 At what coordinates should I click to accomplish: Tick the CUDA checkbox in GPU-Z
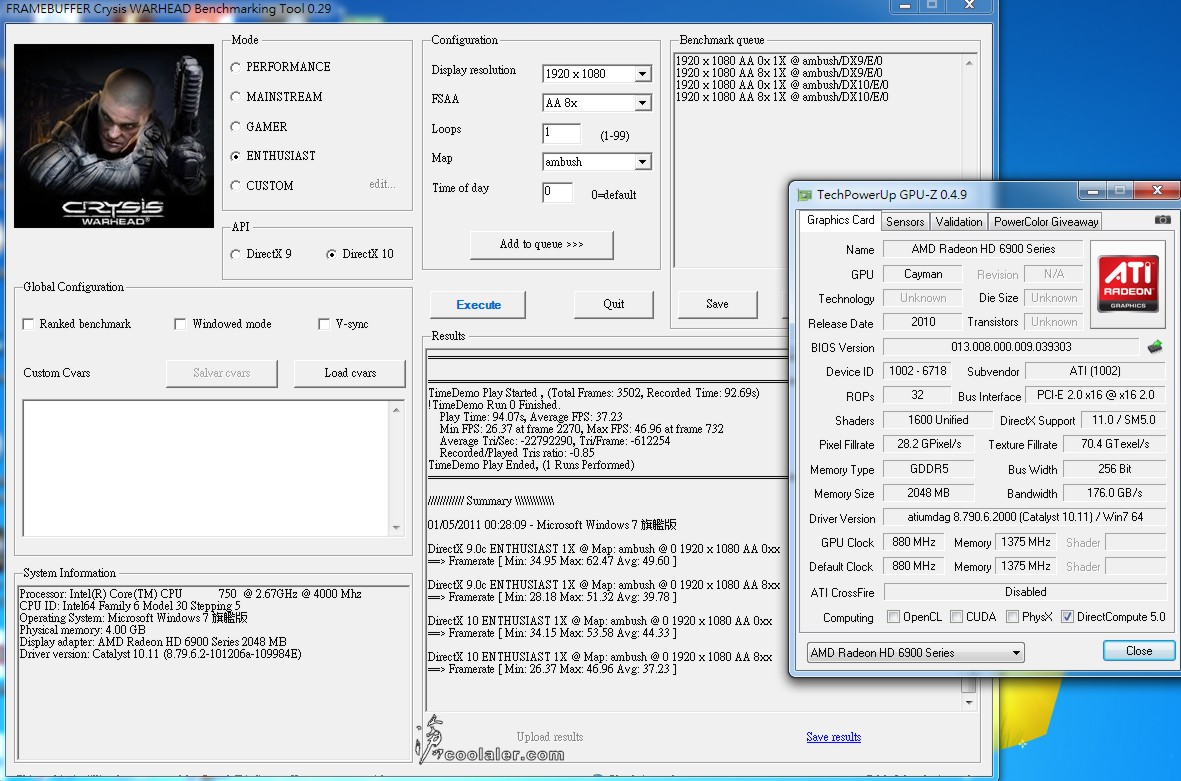click(x=957, y=617)
